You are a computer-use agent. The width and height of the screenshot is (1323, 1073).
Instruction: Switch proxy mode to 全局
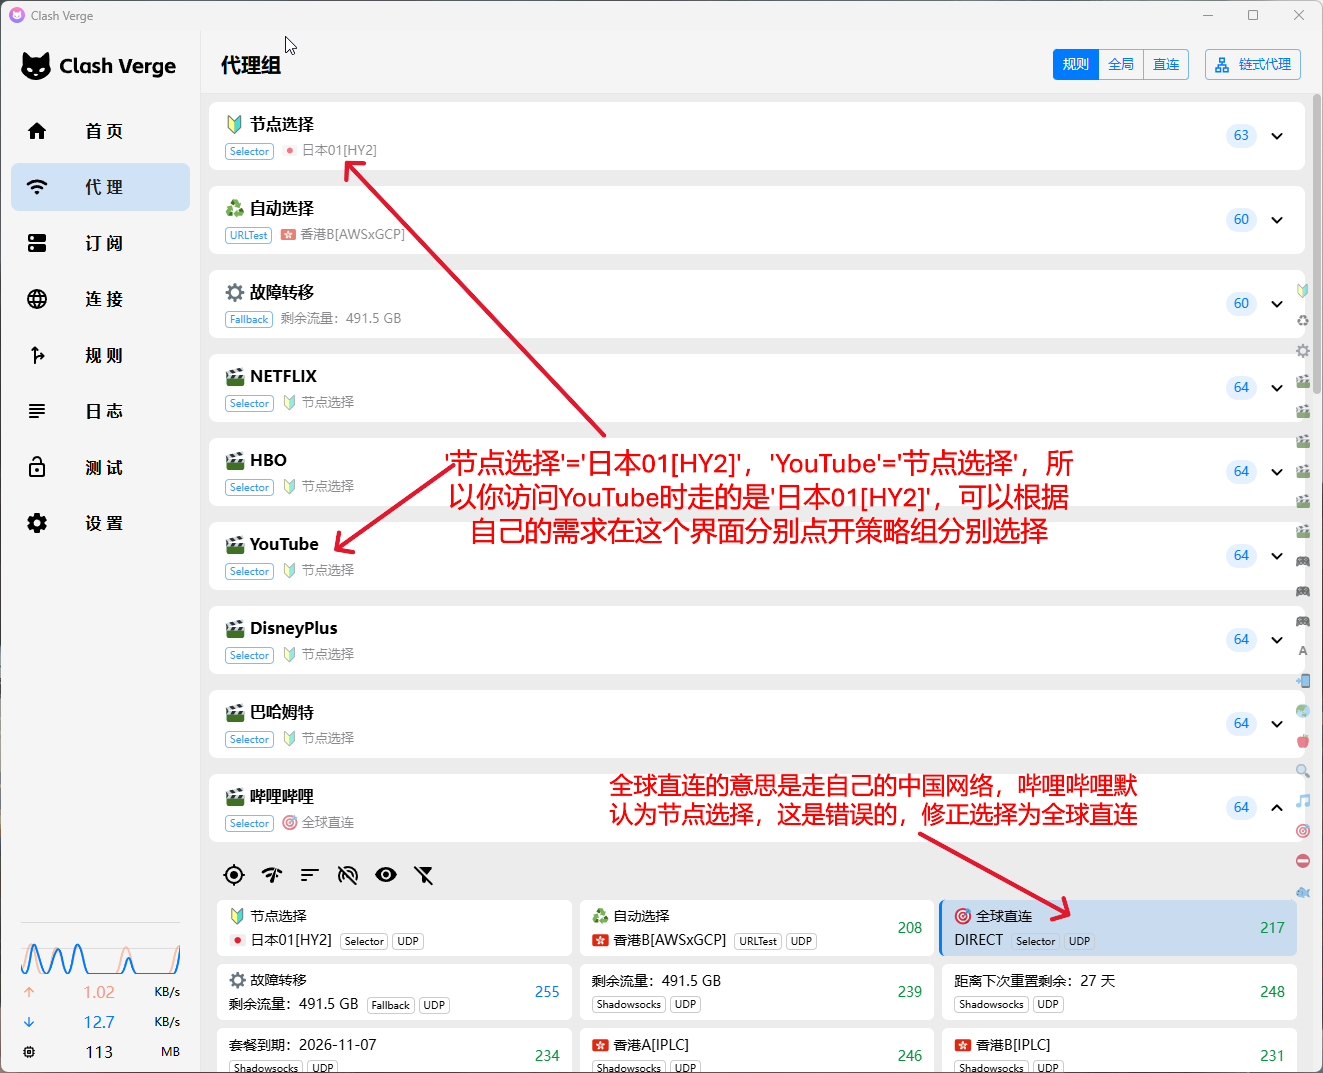[x=1121, y=64]
